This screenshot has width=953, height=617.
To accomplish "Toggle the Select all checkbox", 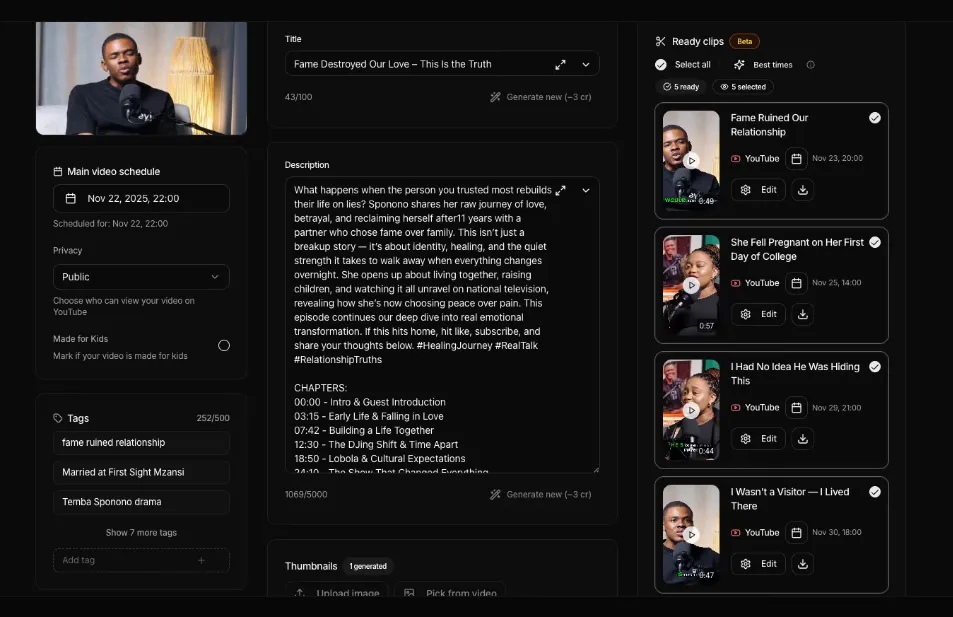I will 661,65.
